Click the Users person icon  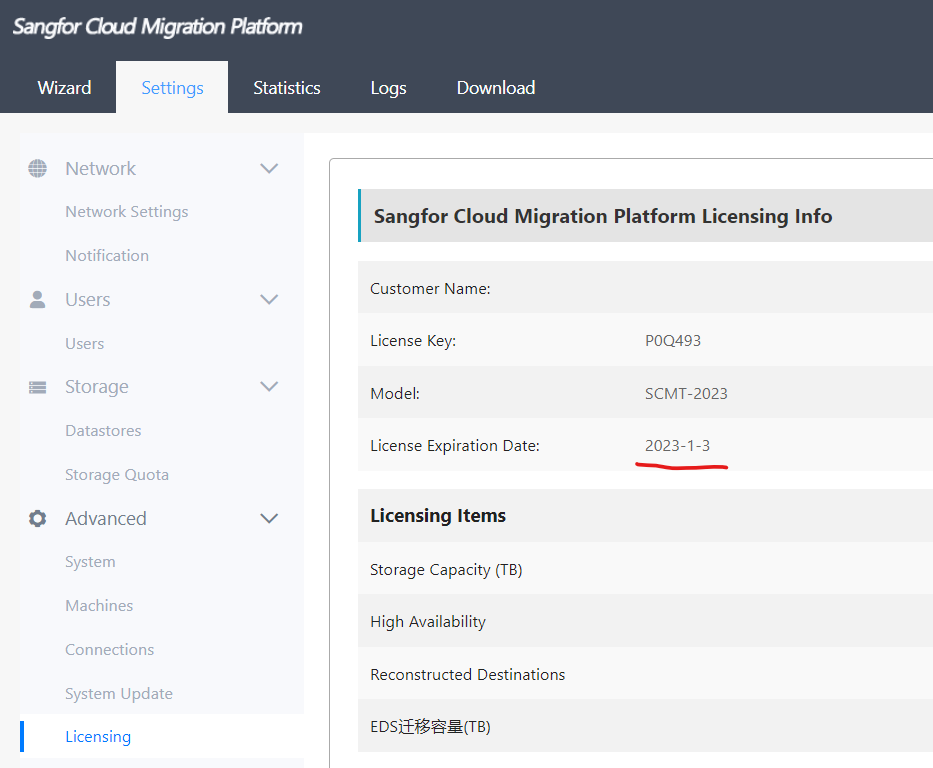point(38,299)
